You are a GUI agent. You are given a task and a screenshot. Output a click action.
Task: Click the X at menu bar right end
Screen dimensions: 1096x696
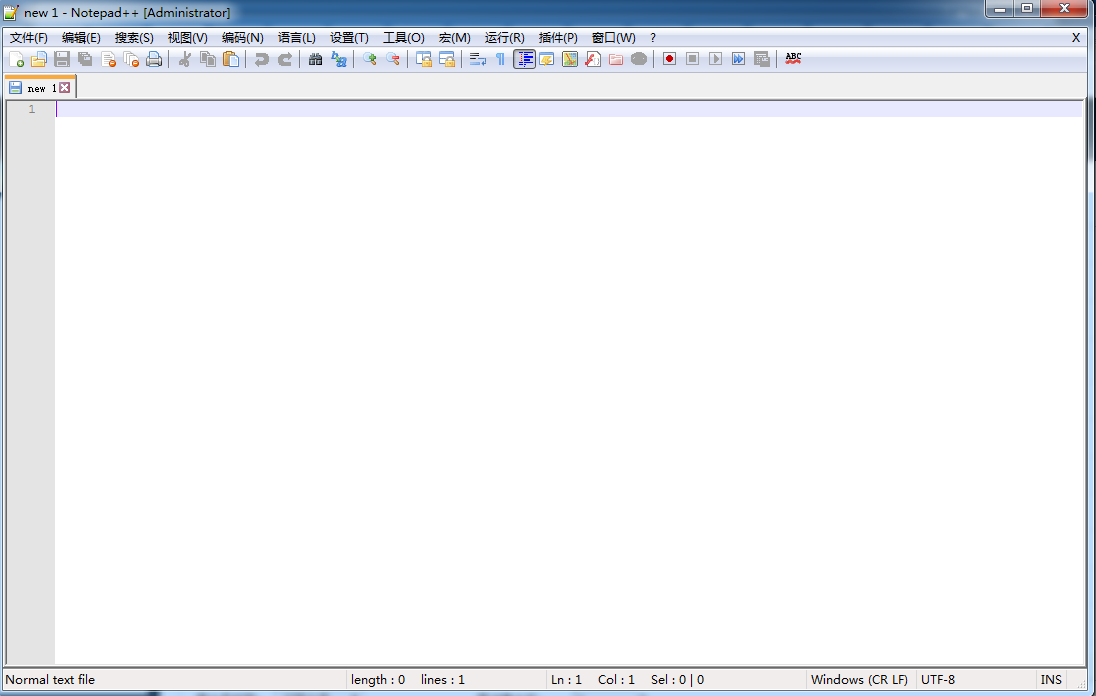click(x=1076, y=38)
